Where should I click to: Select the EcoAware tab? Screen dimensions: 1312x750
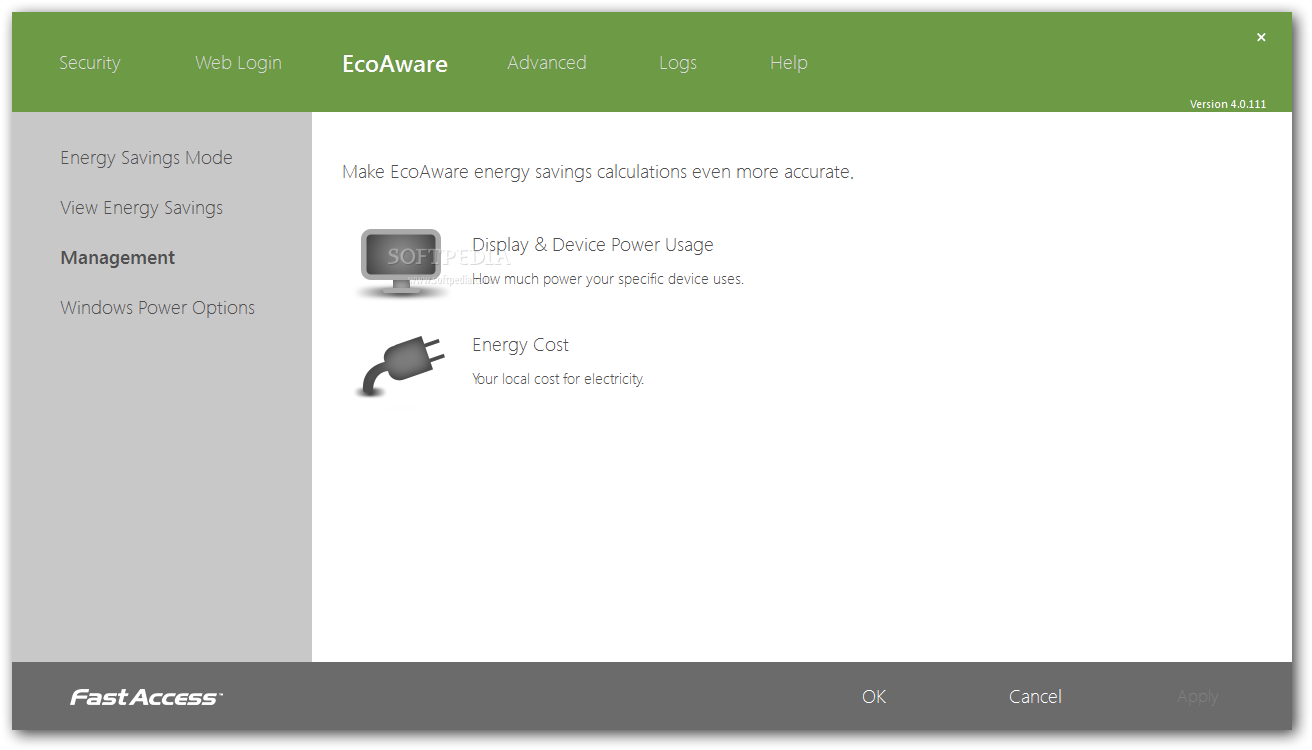(x=395, y=64)
